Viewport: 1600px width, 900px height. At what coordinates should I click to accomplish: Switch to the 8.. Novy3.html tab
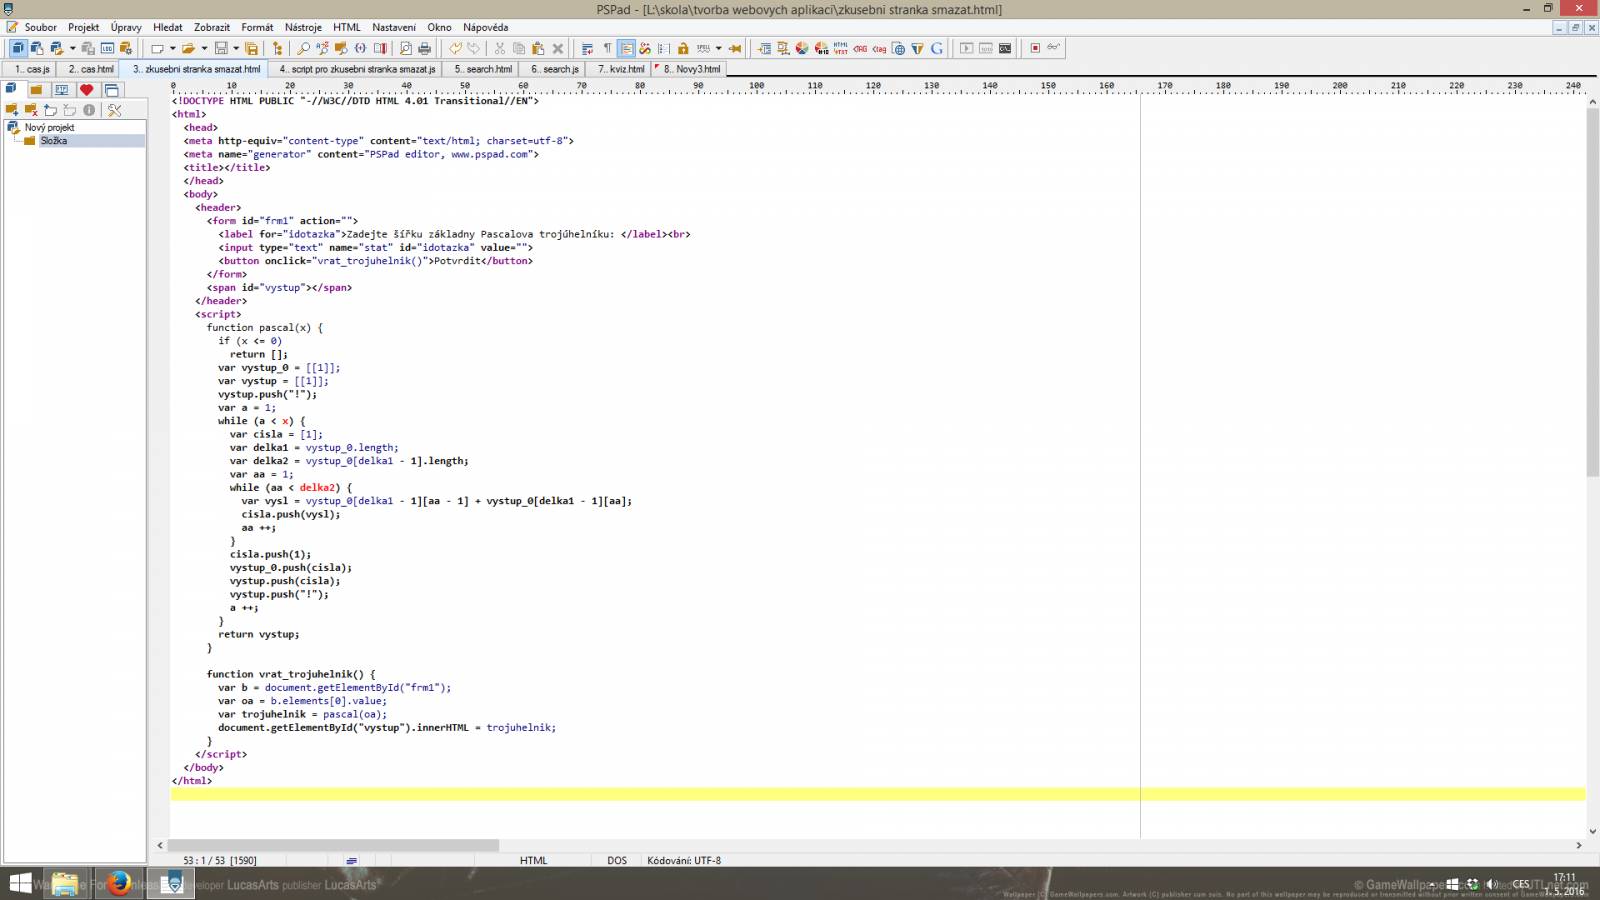point(689,69)
